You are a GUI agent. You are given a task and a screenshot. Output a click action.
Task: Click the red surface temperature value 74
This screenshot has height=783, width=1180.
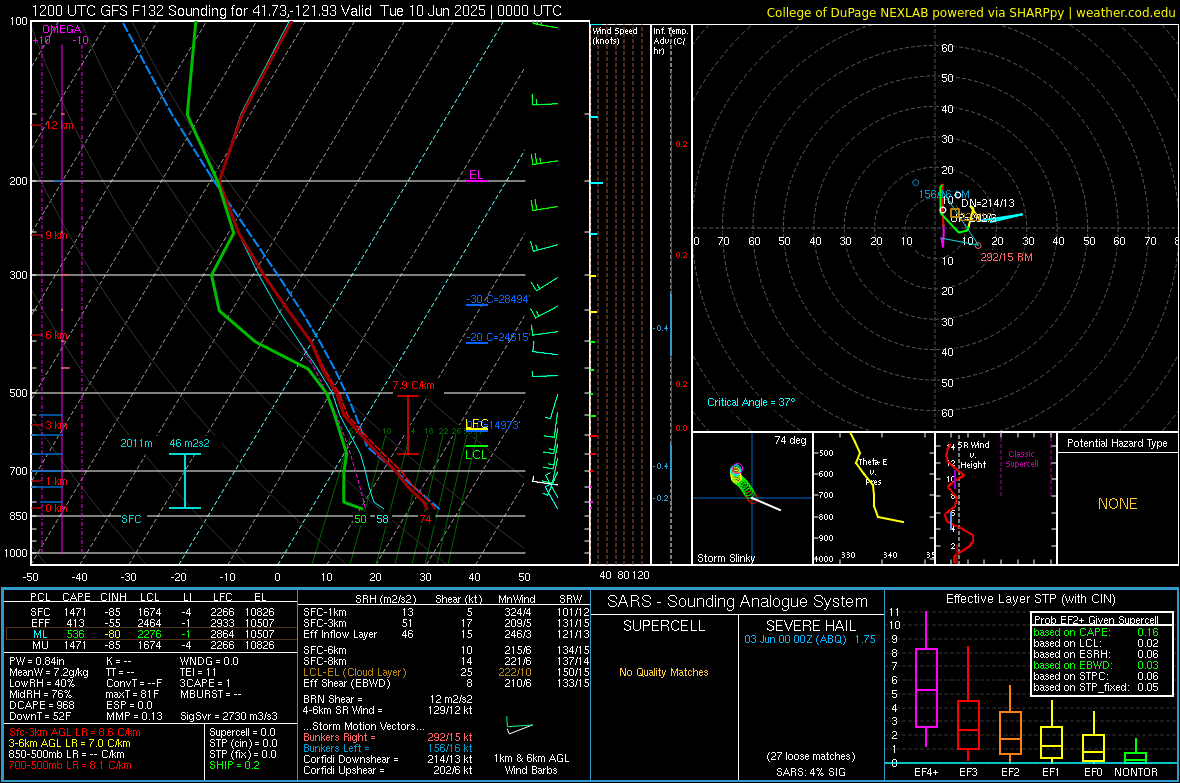(425, 519)
